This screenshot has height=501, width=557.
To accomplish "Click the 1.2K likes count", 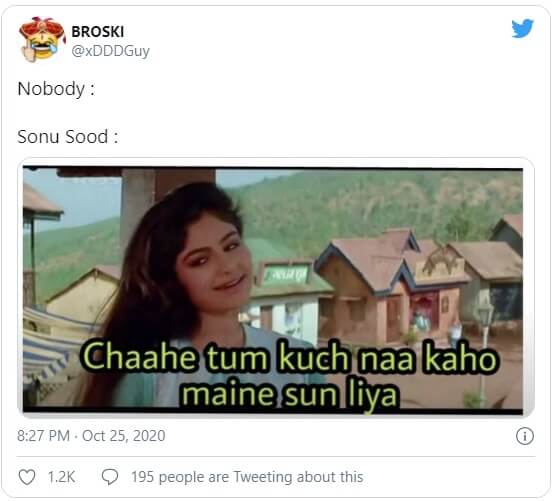I will coord(61,477).
